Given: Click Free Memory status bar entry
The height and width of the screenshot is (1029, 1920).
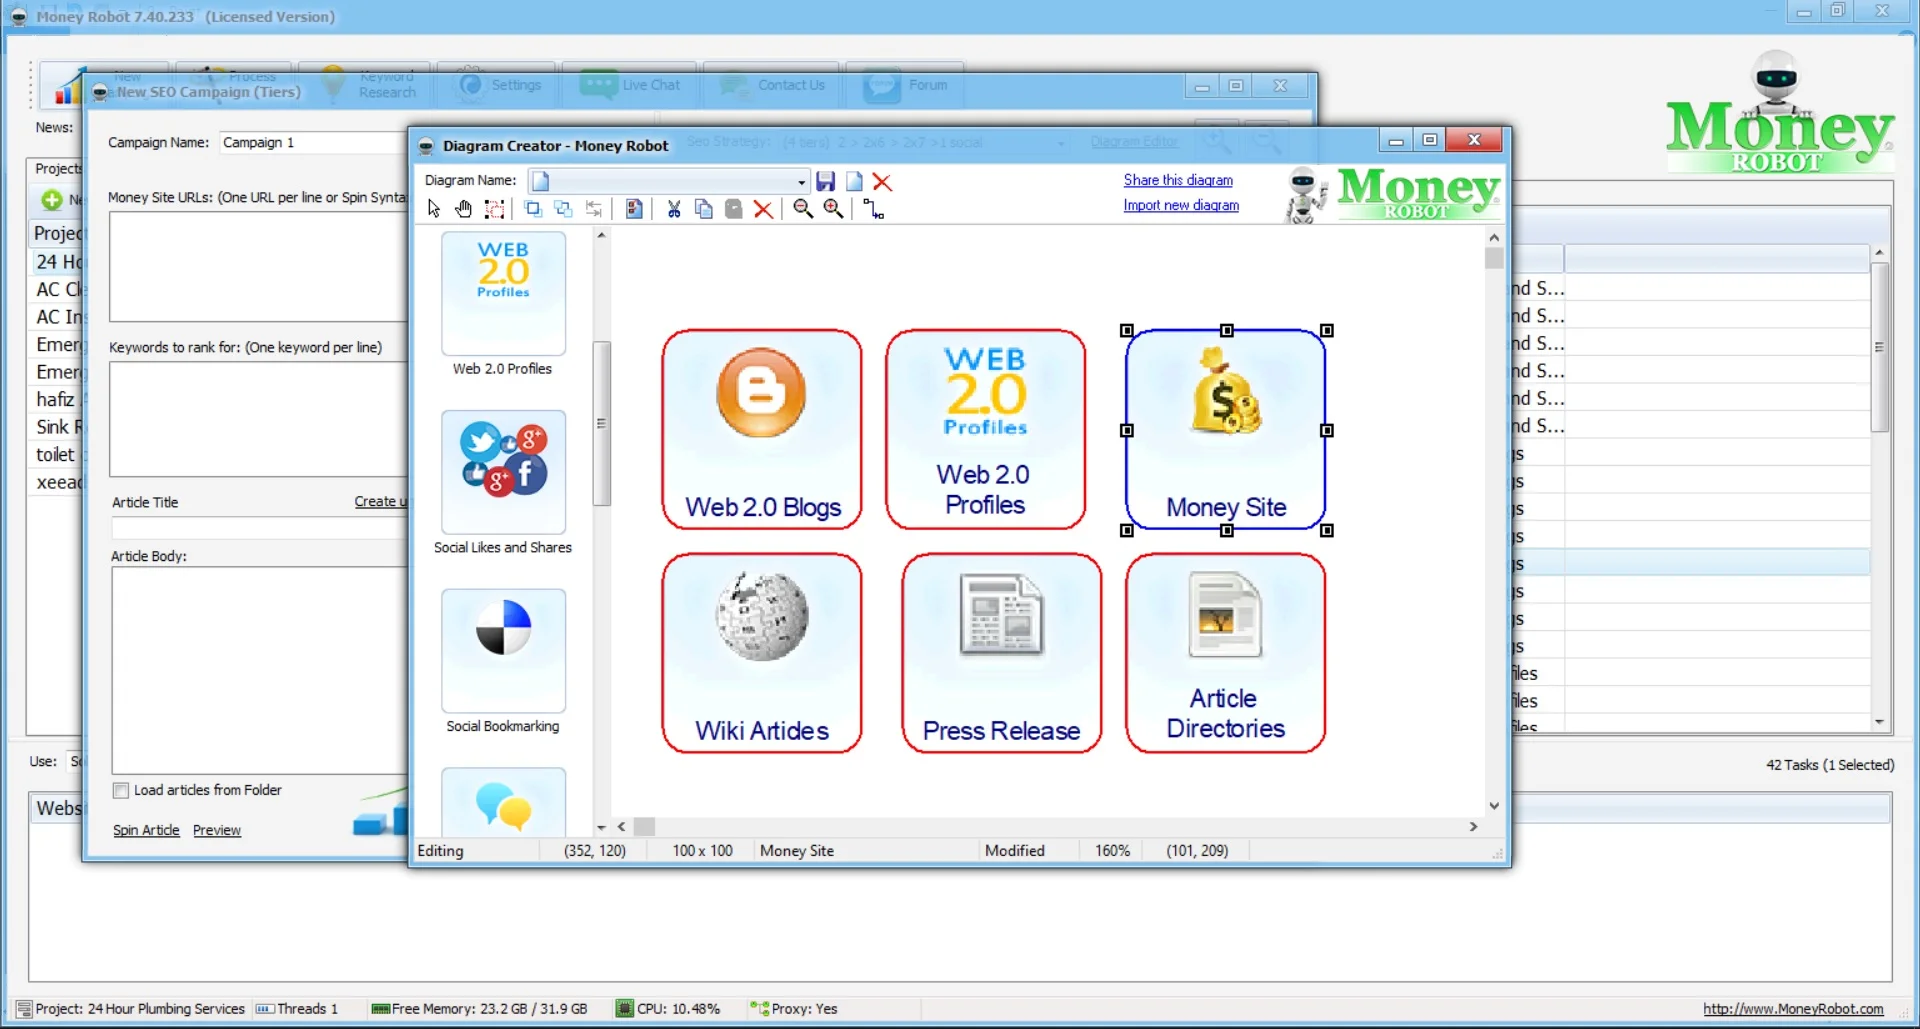Looking at the screenshot, I should click(x=479, y=1009).
